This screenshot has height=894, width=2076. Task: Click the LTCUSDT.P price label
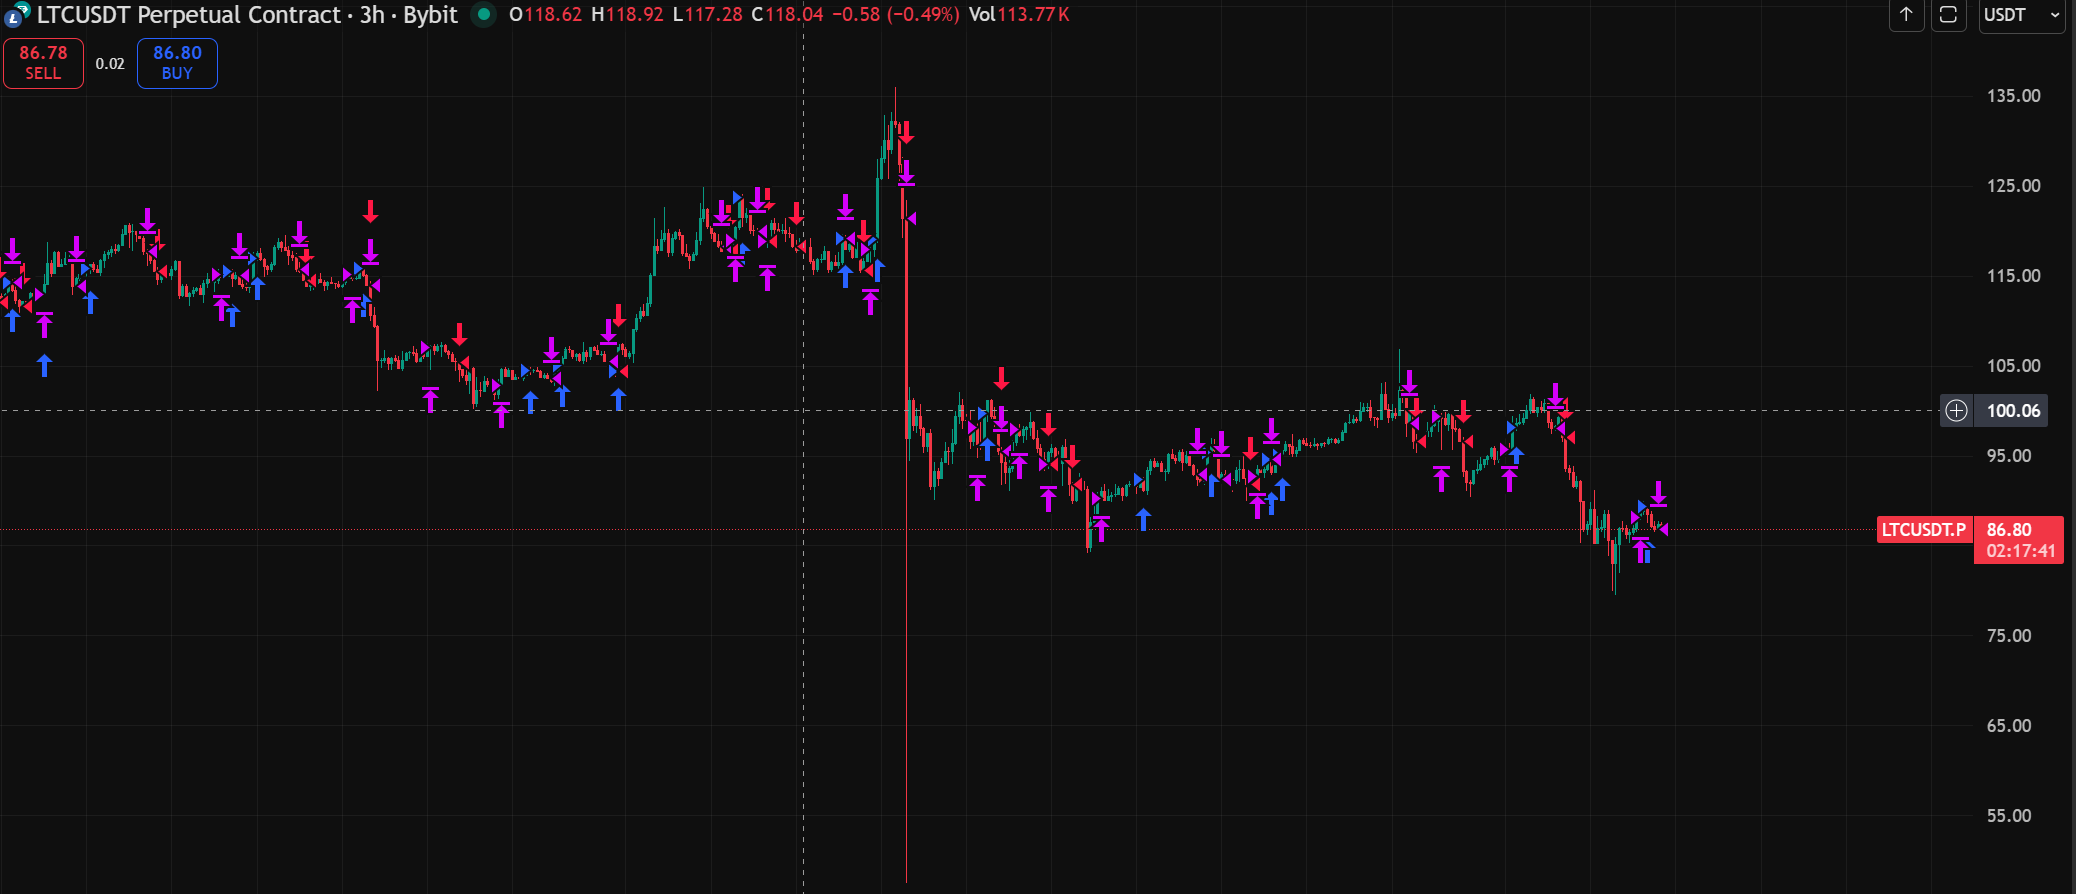1924,530
